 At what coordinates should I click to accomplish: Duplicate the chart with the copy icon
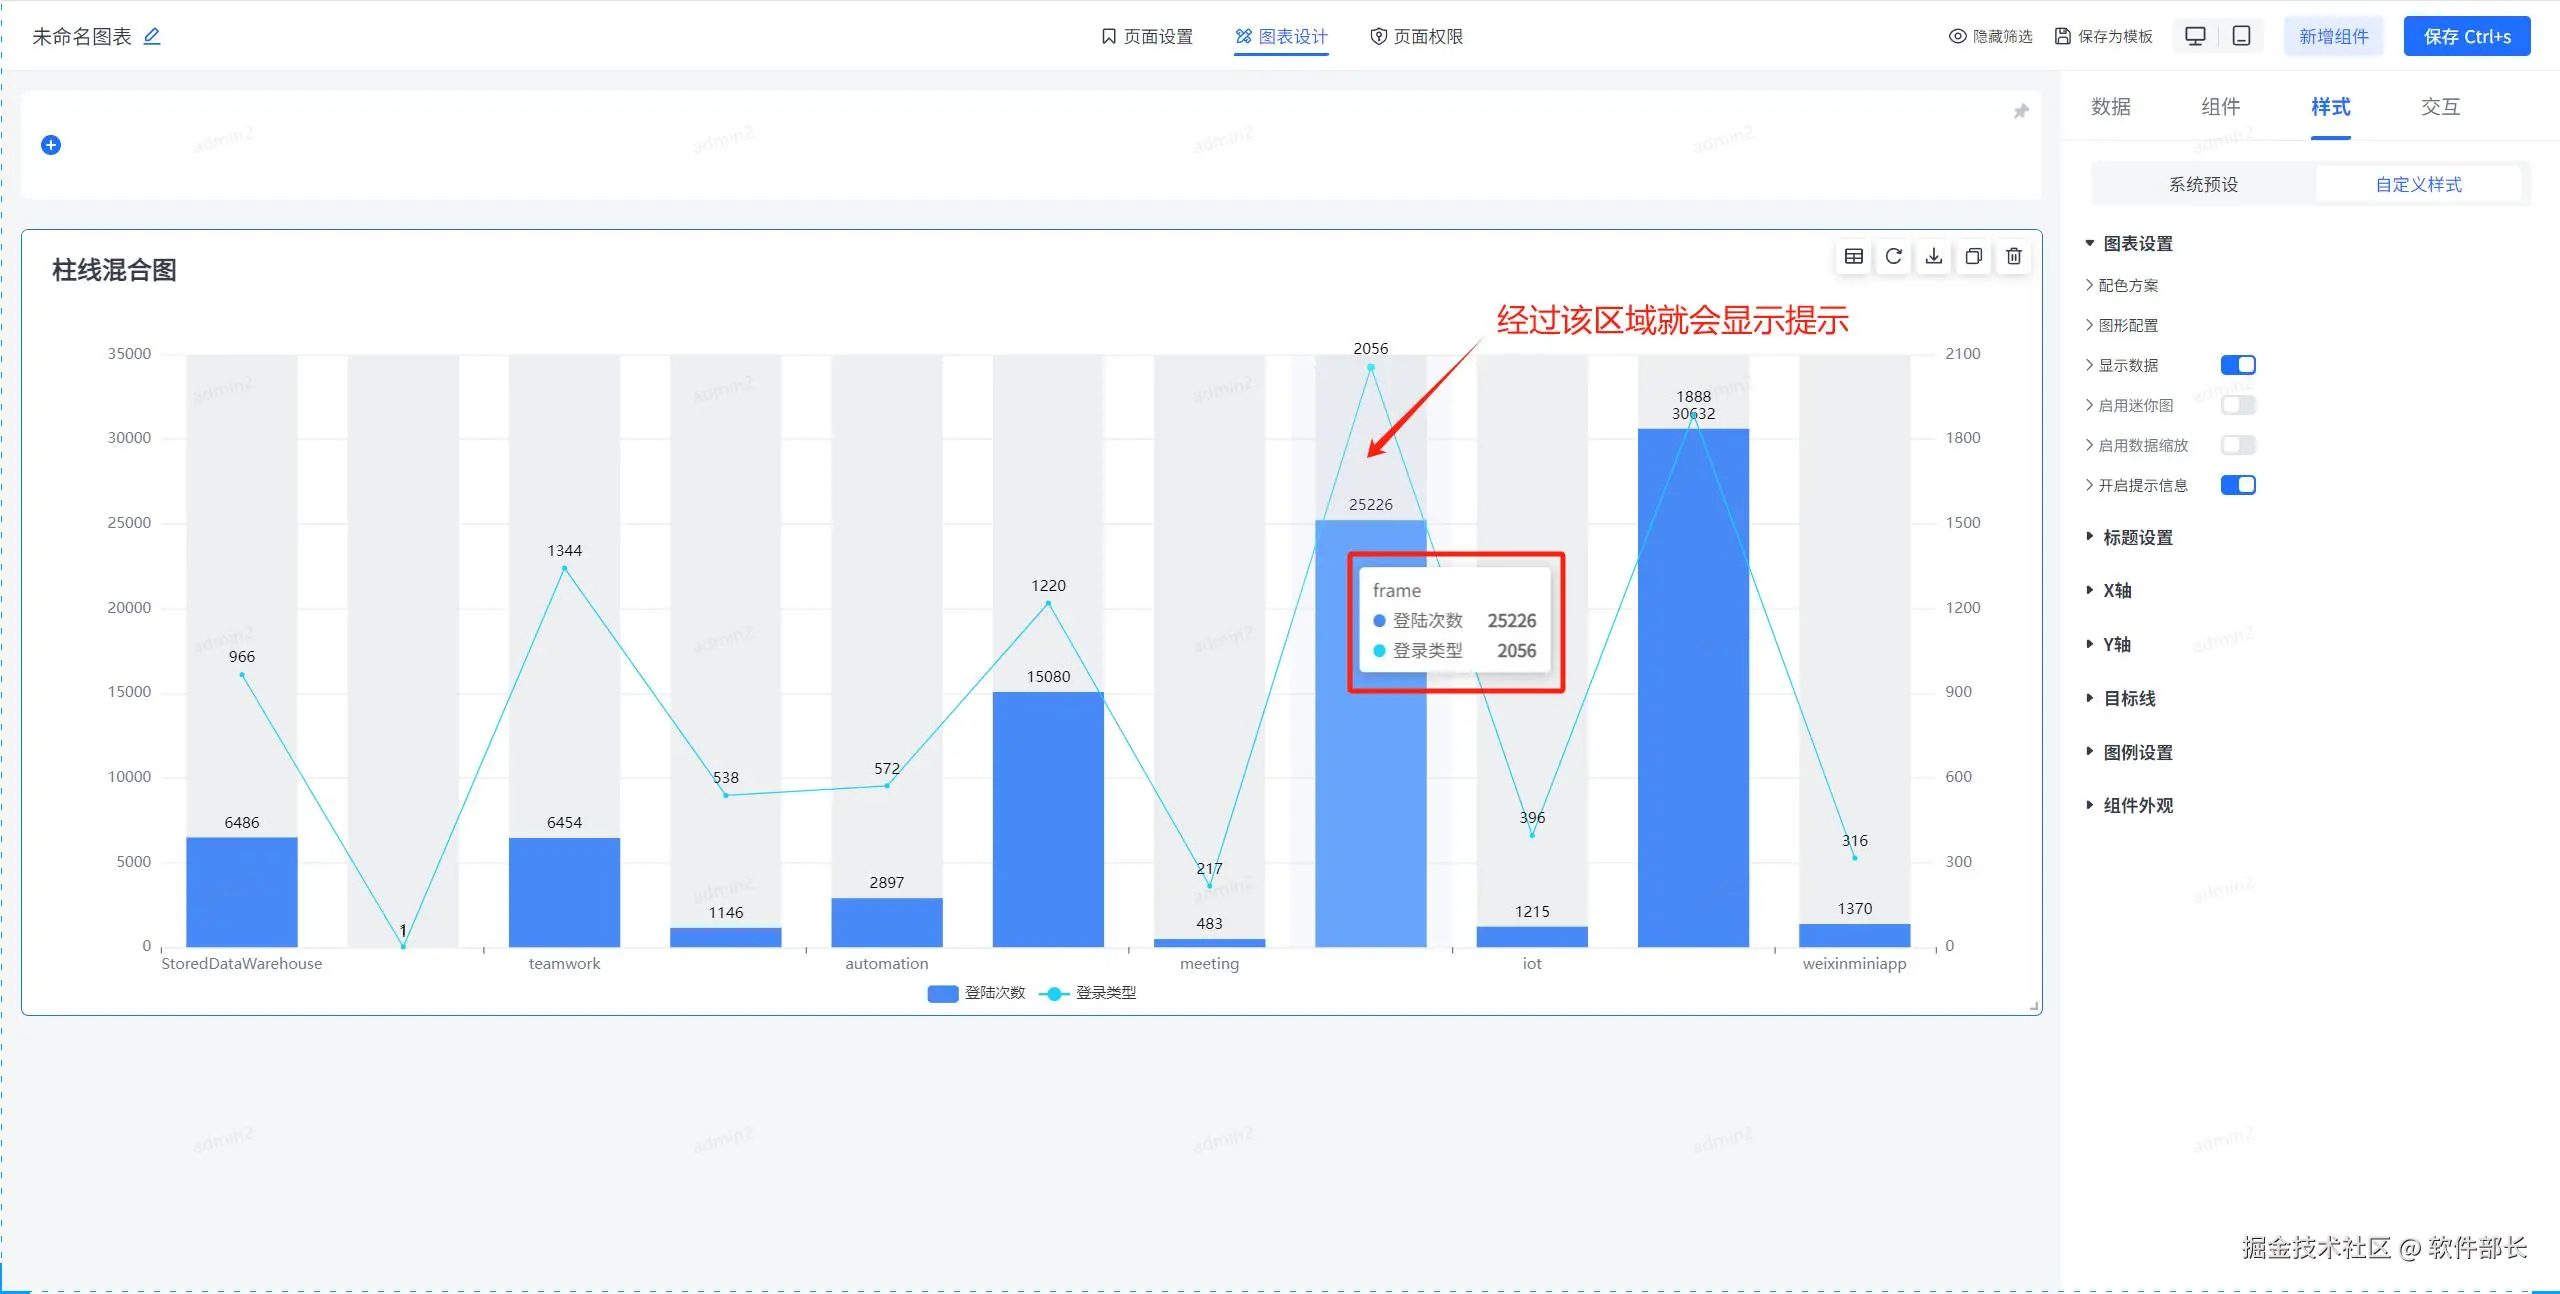1973,257
